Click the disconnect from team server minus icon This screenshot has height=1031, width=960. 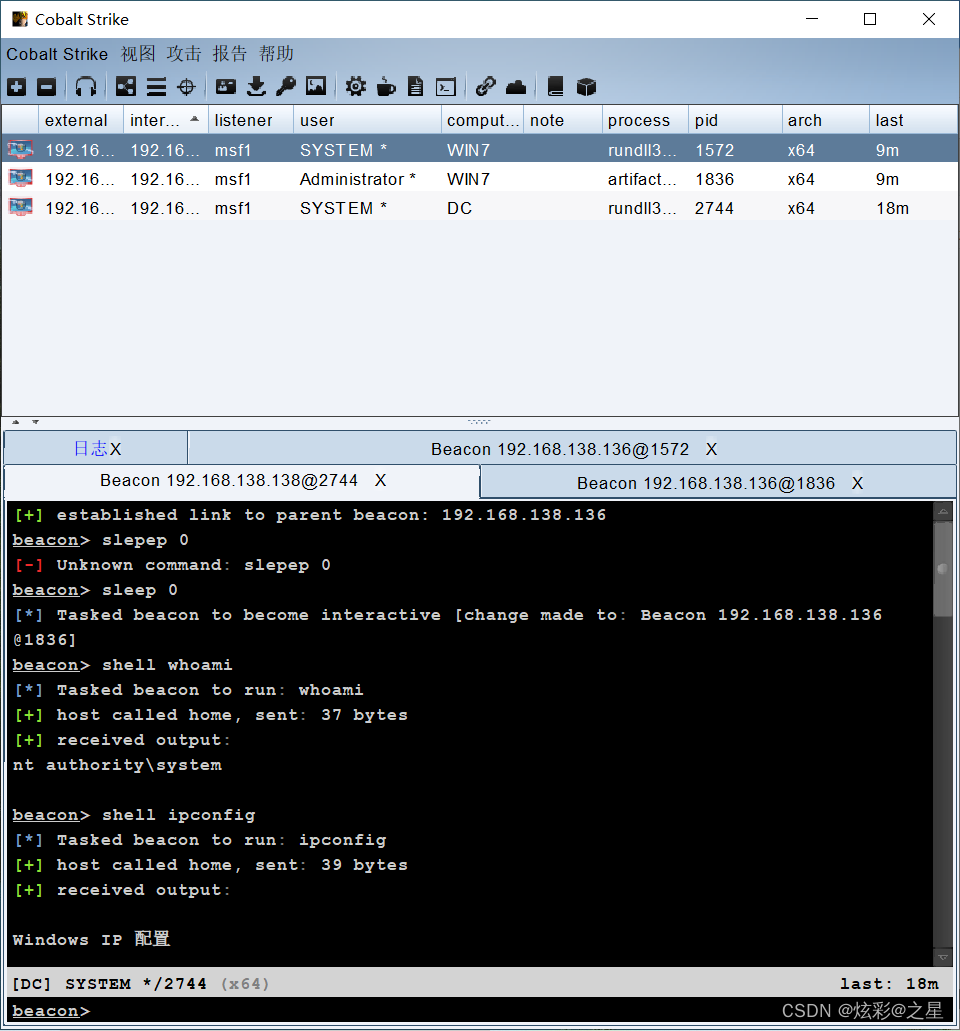point(46,86)
